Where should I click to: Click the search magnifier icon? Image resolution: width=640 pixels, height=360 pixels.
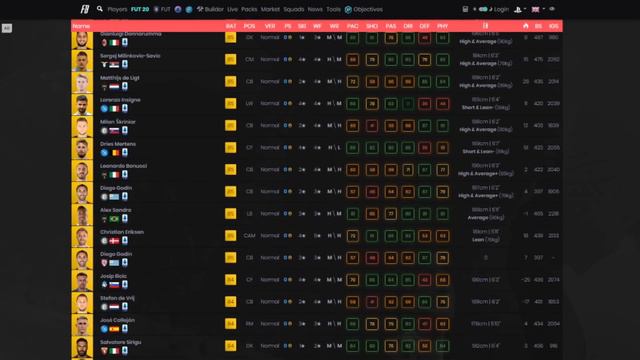click(x=100, y=9)
